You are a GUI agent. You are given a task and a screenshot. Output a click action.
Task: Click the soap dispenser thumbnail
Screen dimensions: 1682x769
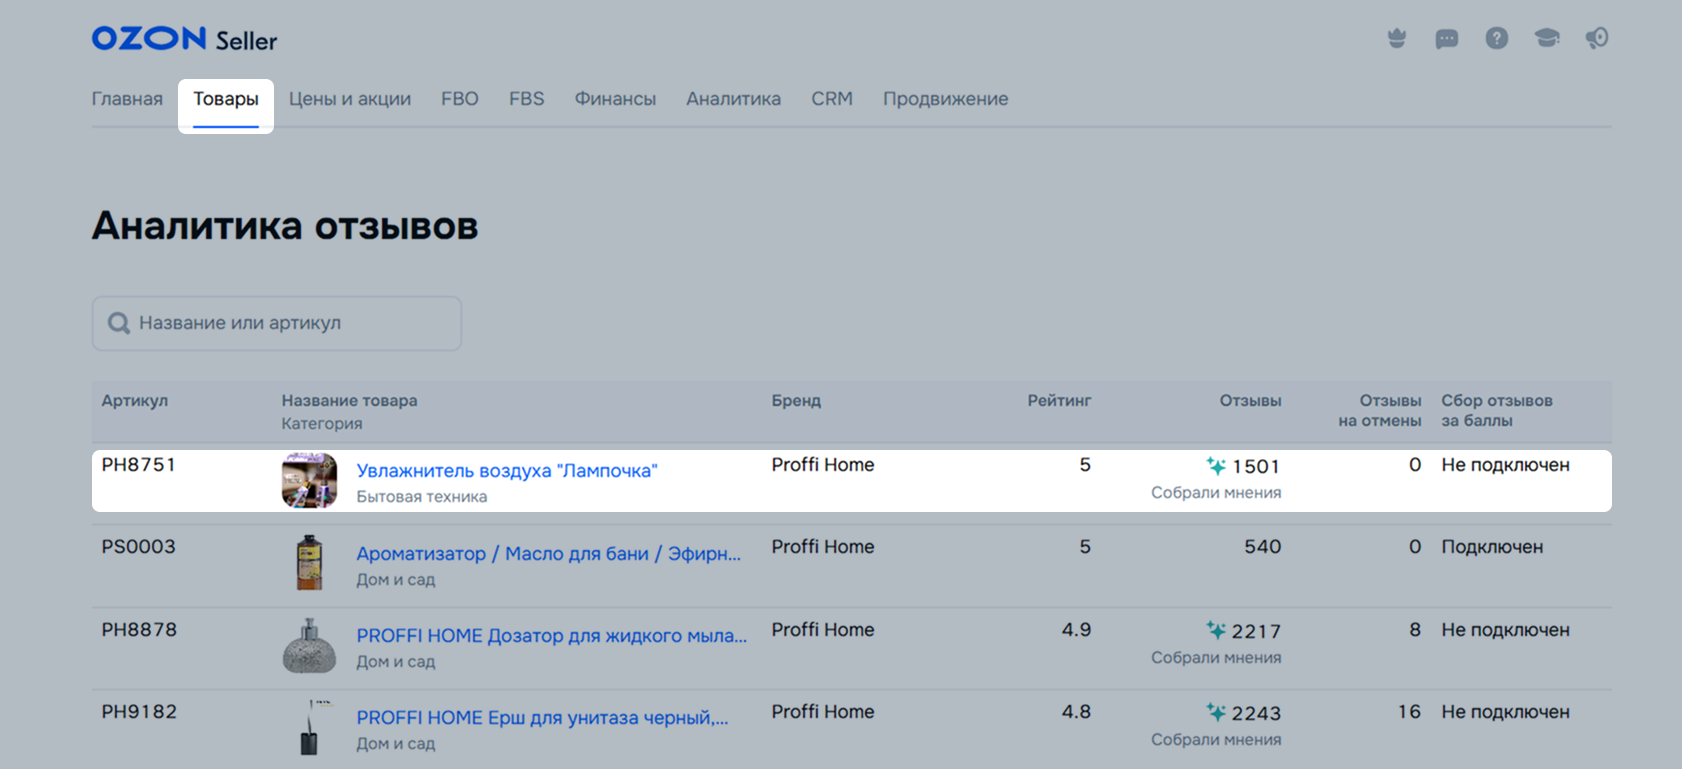[x=309, y=645]
